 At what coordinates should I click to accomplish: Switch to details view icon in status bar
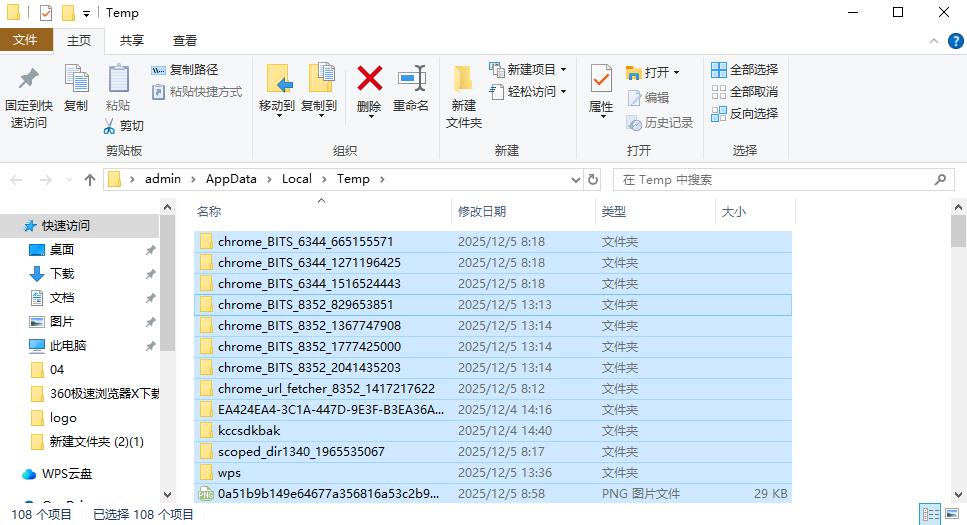point(930,514)
